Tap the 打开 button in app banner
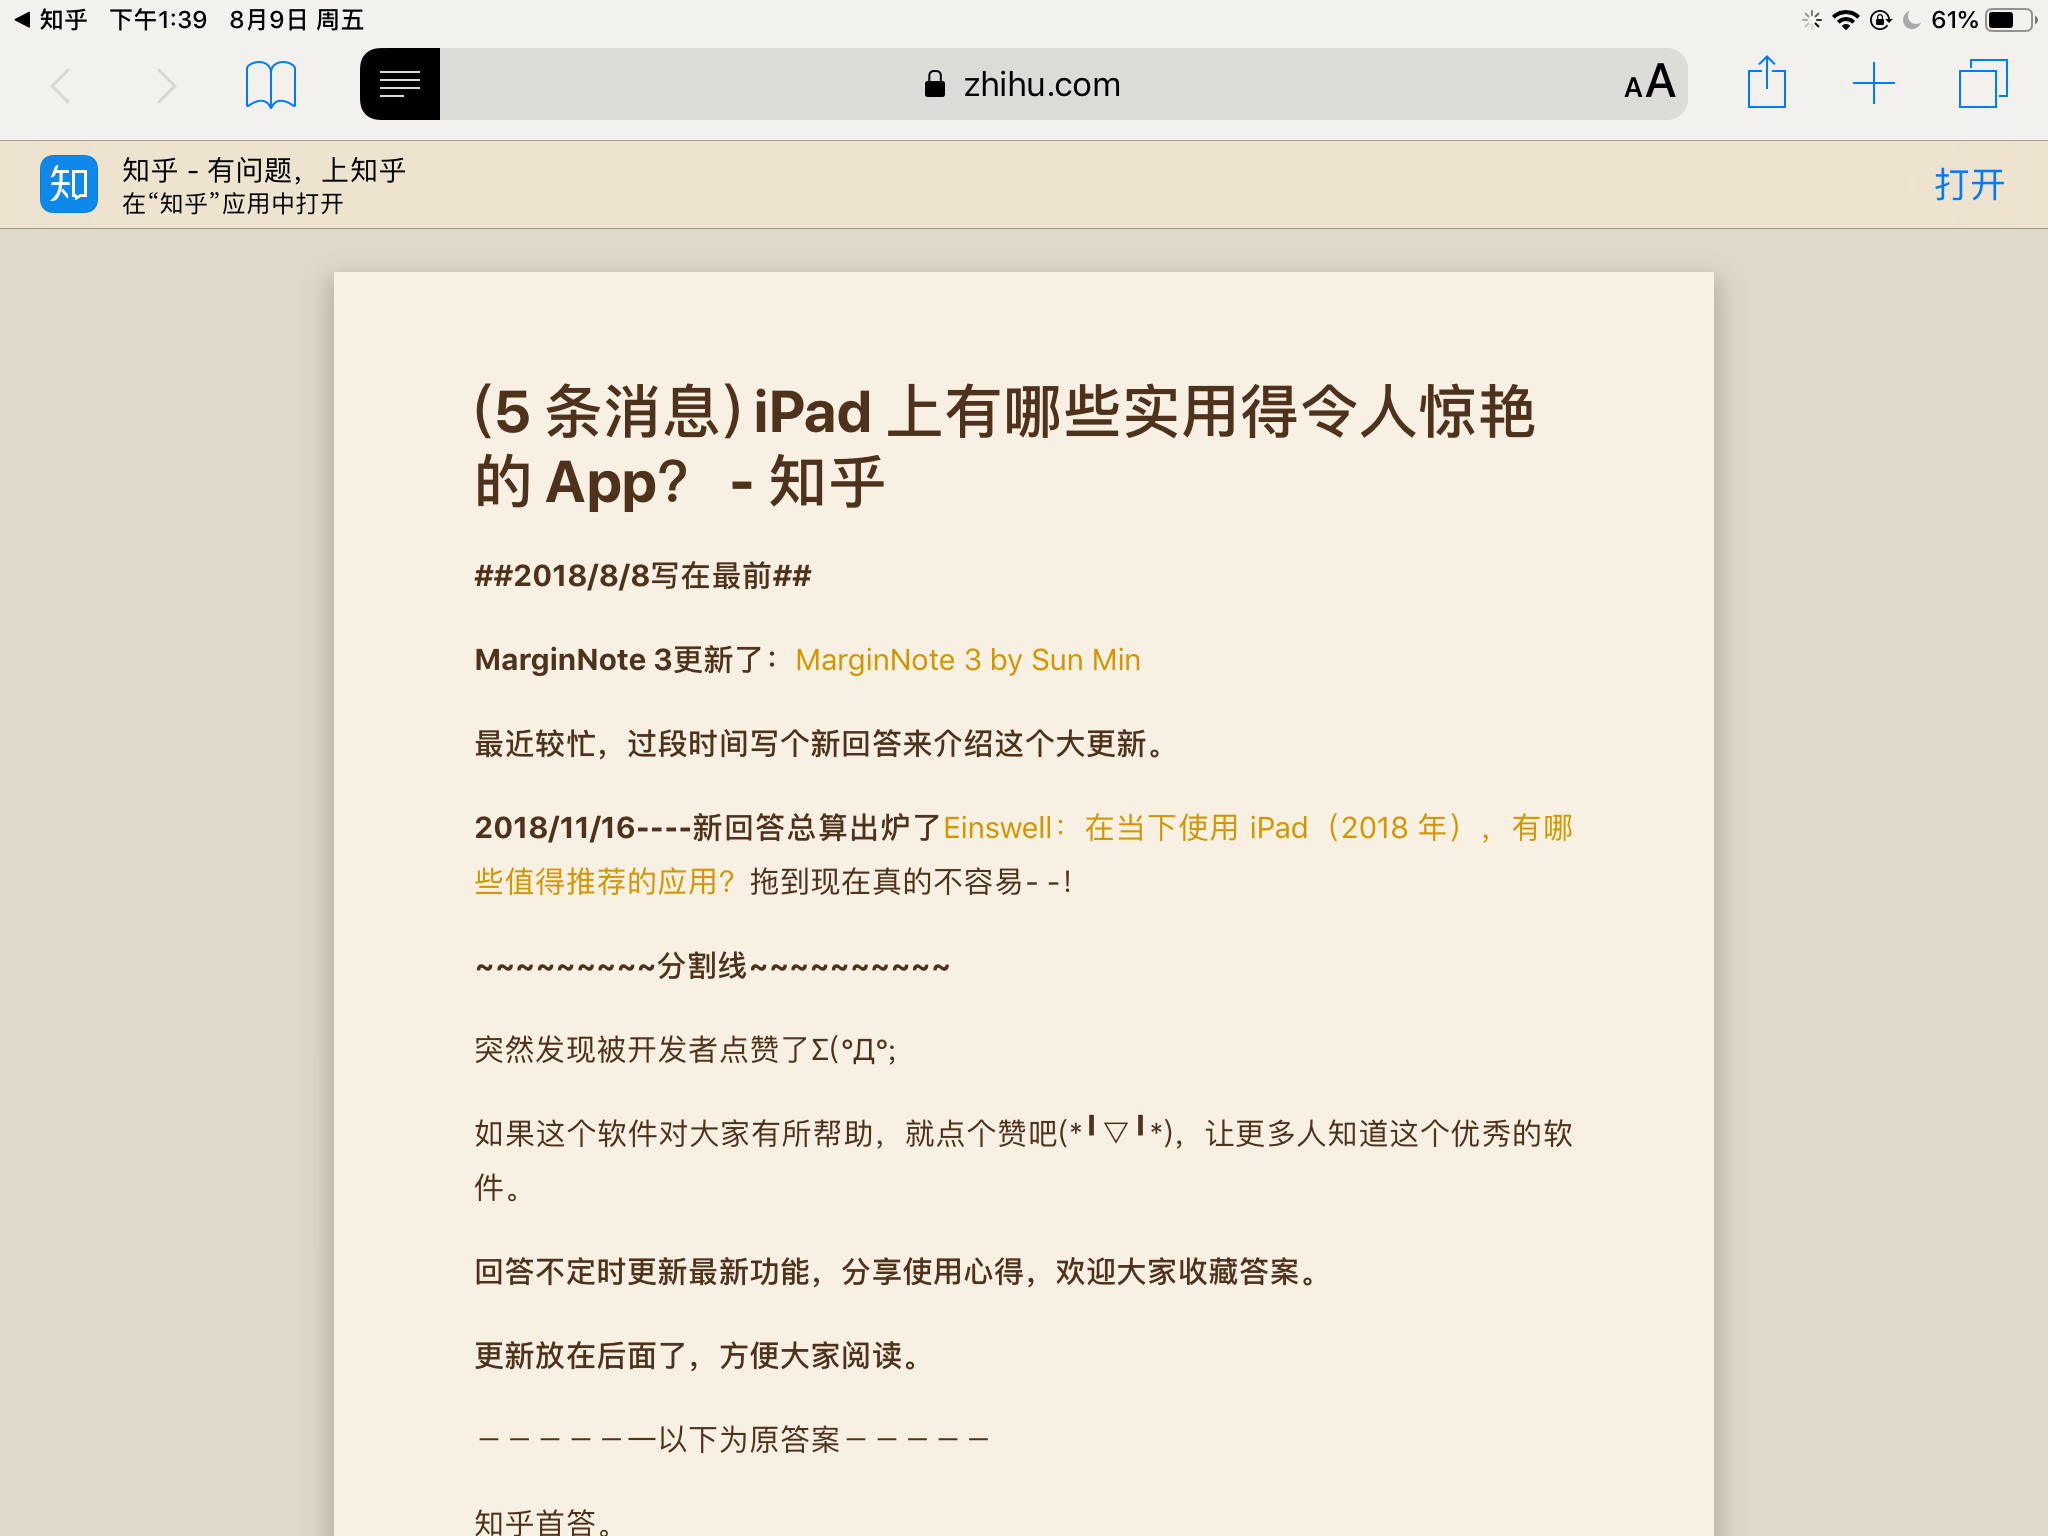The height and width of the screenshot is (1536, 2048). tap(1969, 184)
